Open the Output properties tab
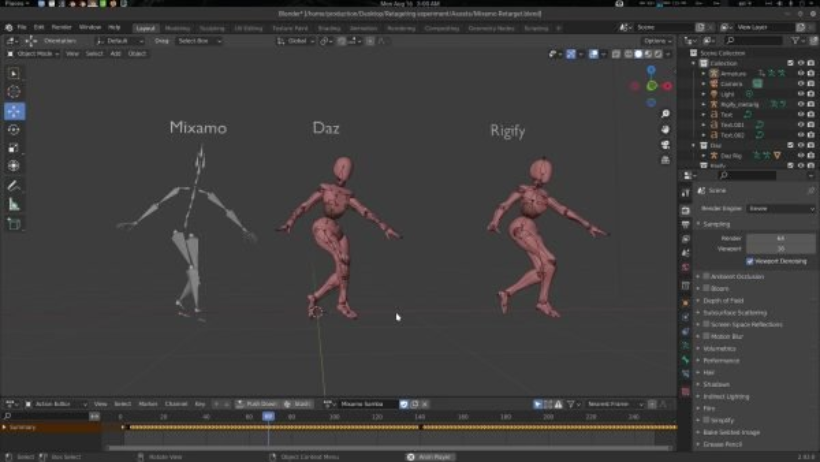Viewport: 820px width, 462px height. click(686, 224)
